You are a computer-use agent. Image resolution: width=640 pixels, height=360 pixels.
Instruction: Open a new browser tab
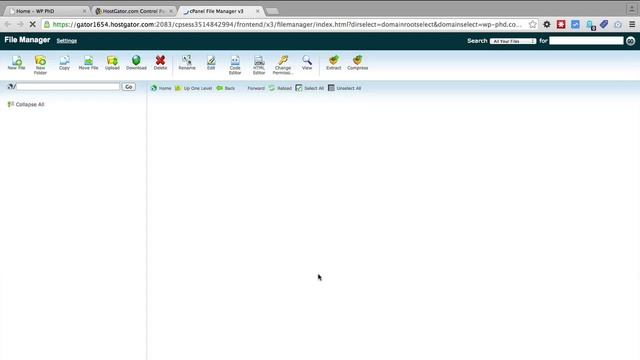tap(272, 11)
